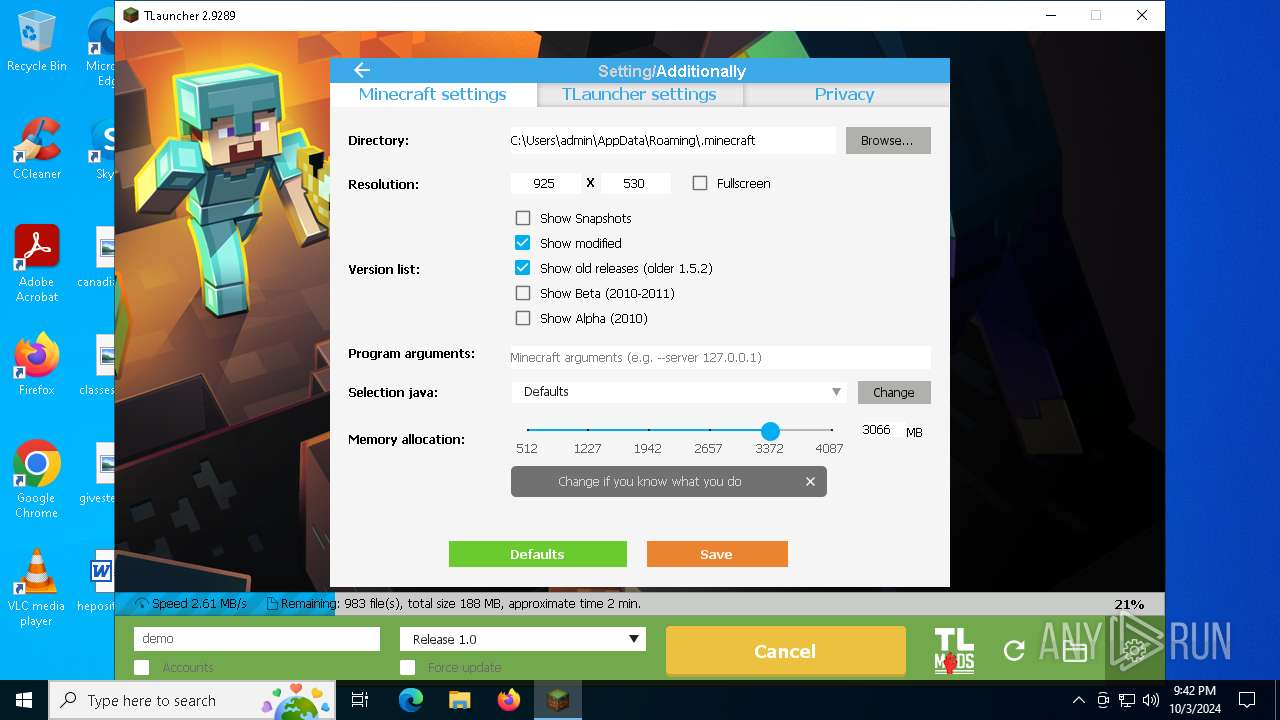Viewport: 1280px width, 720px height.
Task: Open VLC media player desktop shortcut
Action: (x=37, y=588)
